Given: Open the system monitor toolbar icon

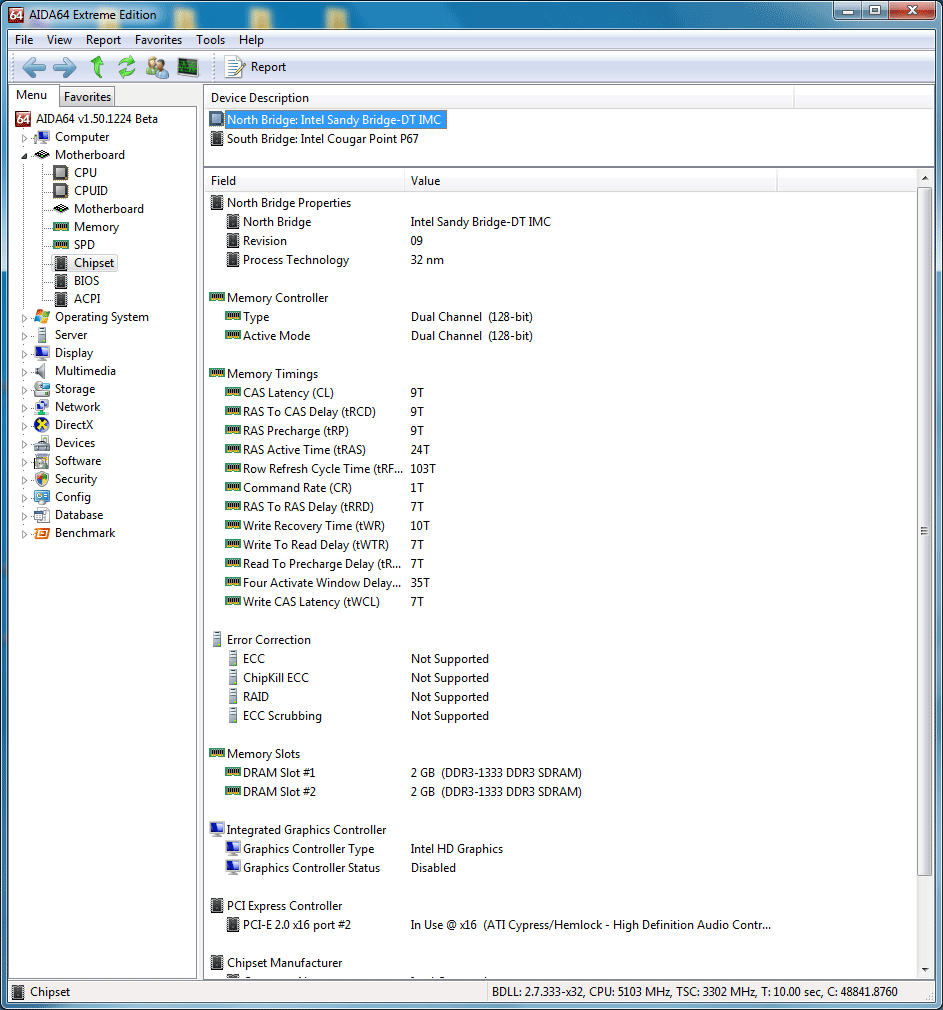Looking at the screenshot, I should (187, 67).
